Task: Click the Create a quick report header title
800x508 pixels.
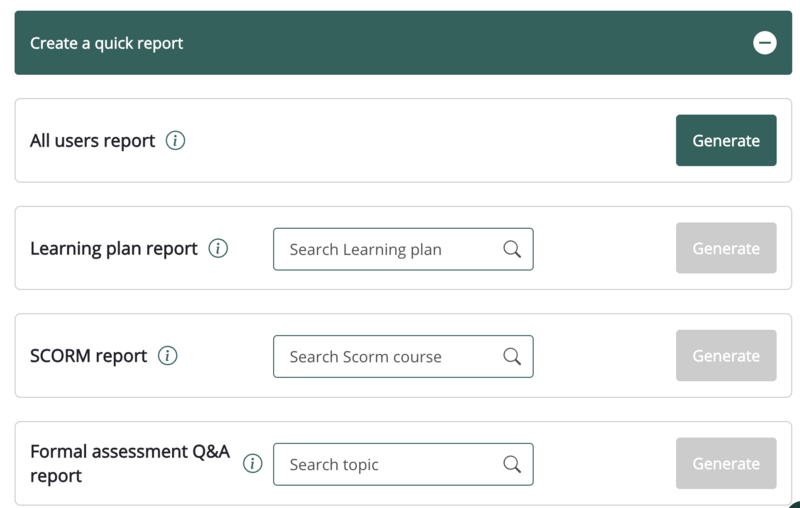Action: click(x=107, y=43)
